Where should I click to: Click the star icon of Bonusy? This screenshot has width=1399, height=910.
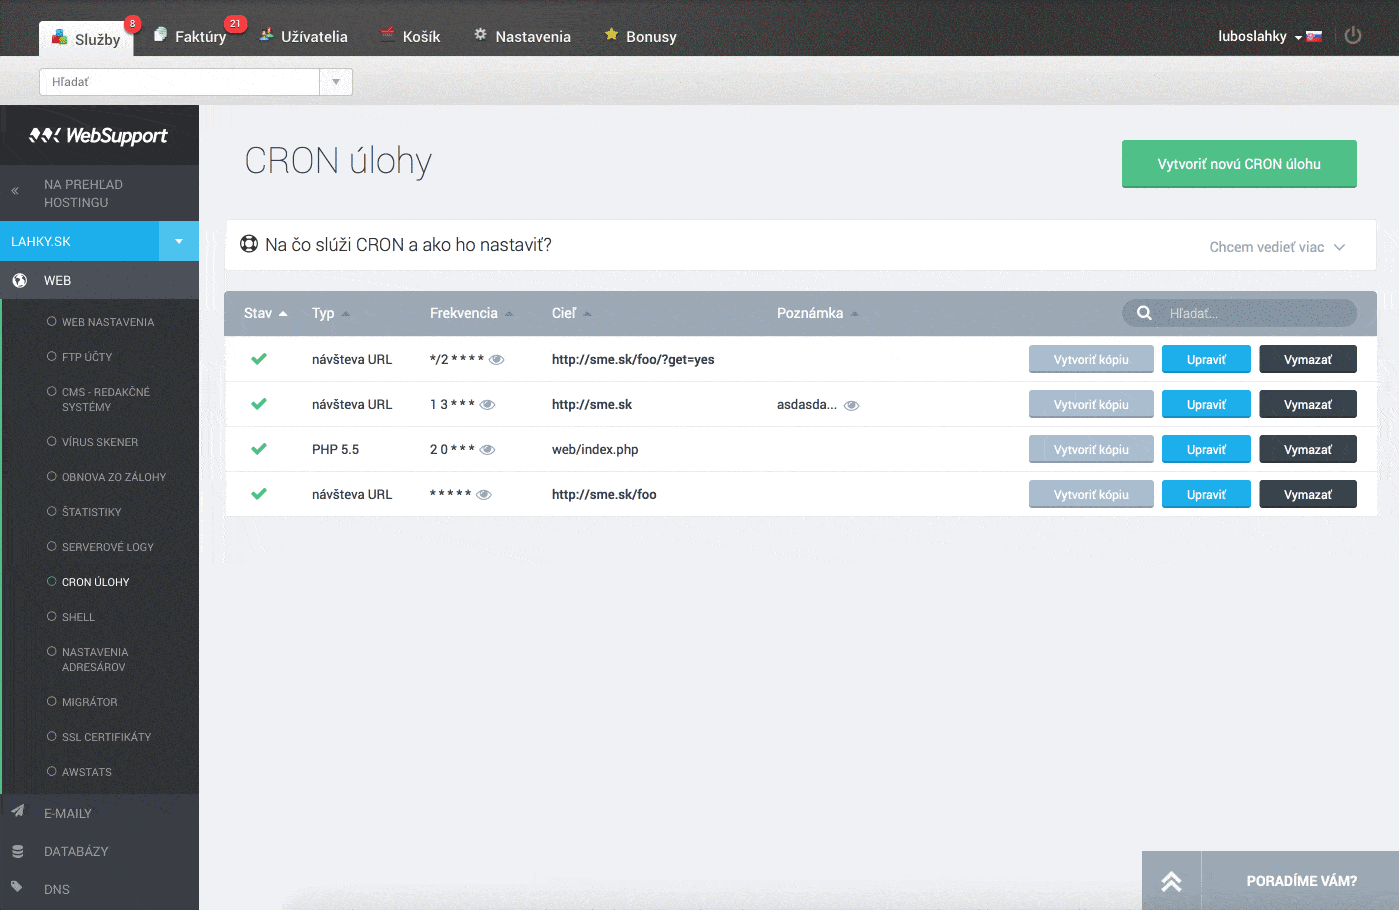click(x=611, y=34)
